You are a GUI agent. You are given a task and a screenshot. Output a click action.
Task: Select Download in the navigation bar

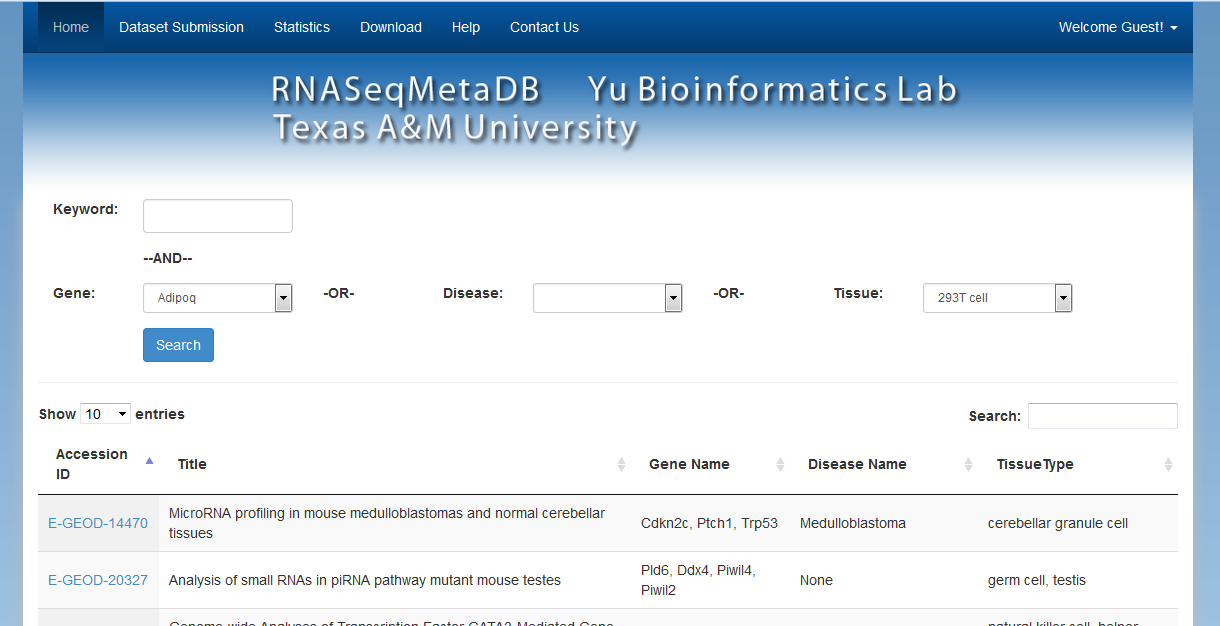(x=391, y=27)
